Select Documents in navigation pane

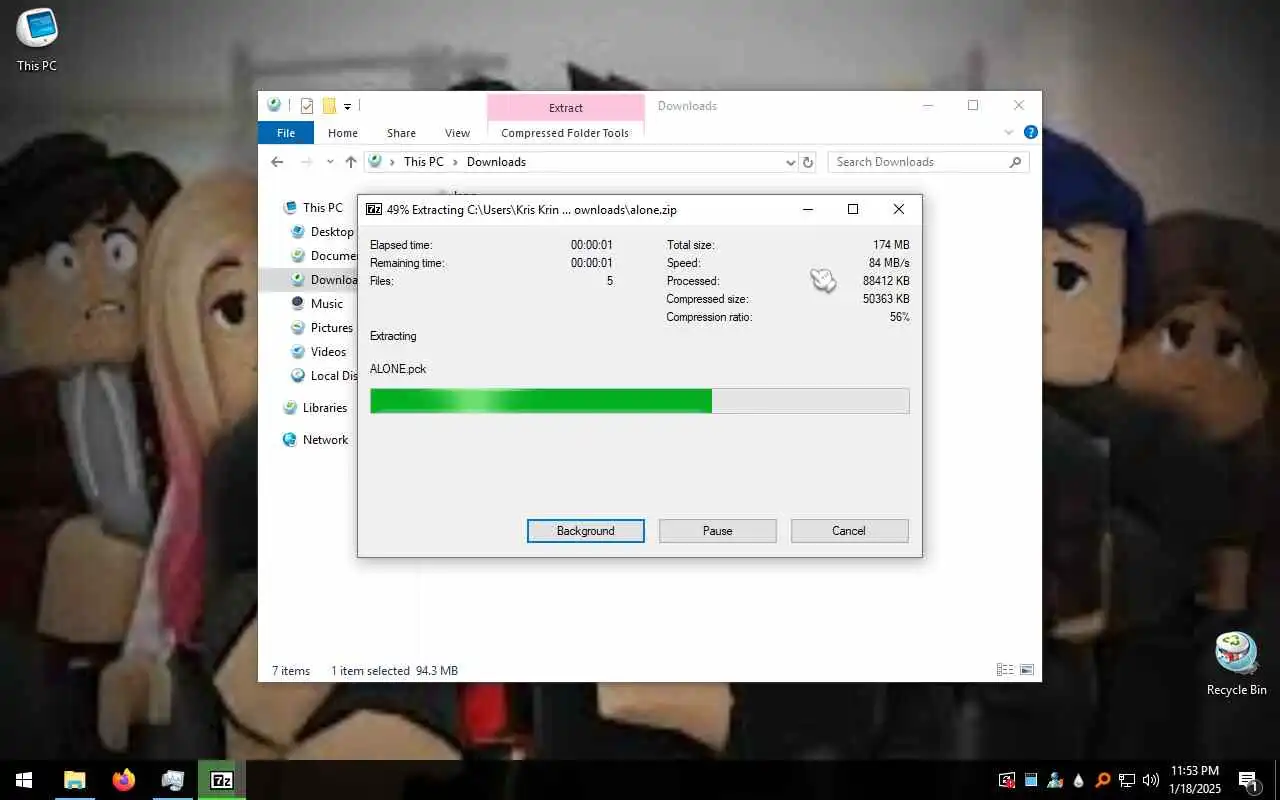point(323,256)
